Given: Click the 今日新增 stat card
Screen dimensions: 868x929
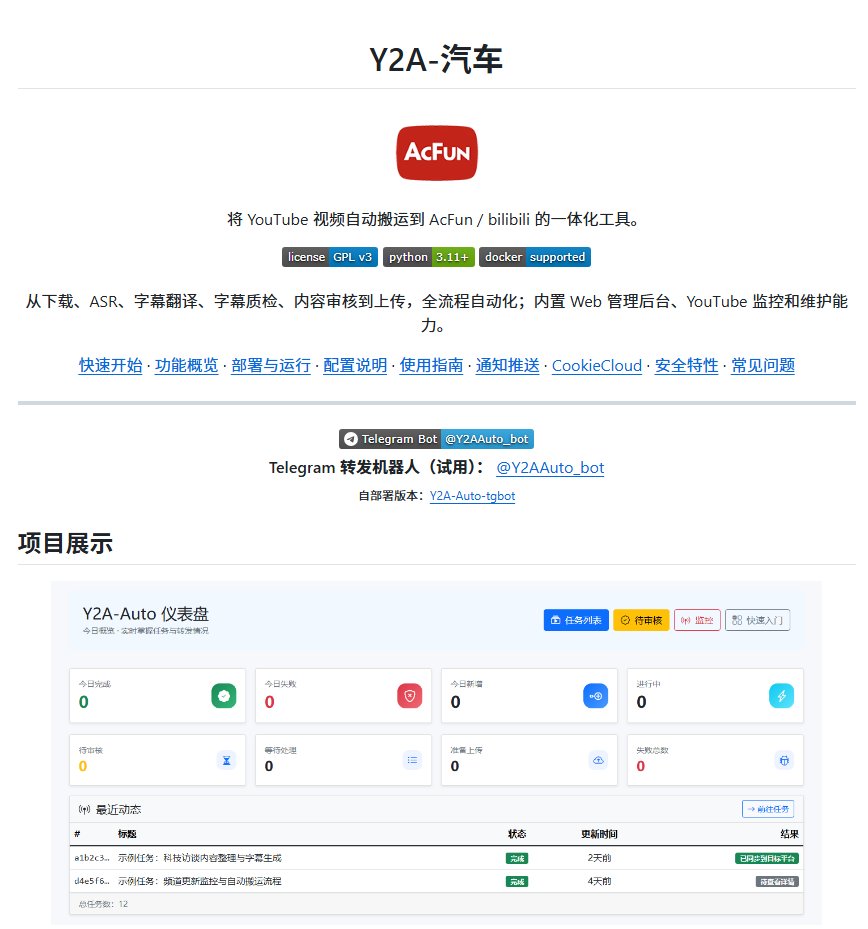Looking at the screenshot, I should pyautogui.click(x=529, y=696).
